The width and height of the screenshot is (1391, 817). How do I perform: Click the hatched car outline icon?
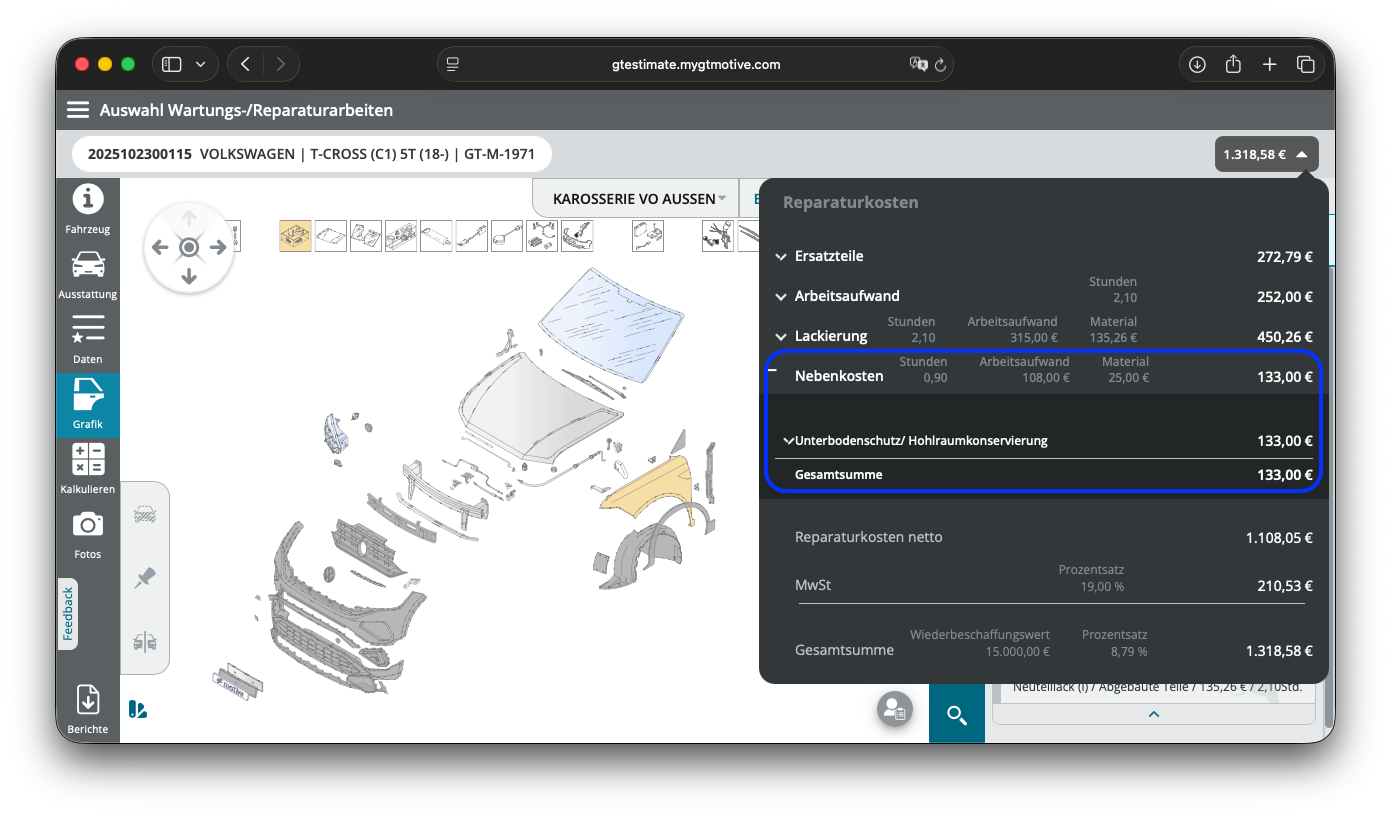pyautogui.click(x=145, y=515)
